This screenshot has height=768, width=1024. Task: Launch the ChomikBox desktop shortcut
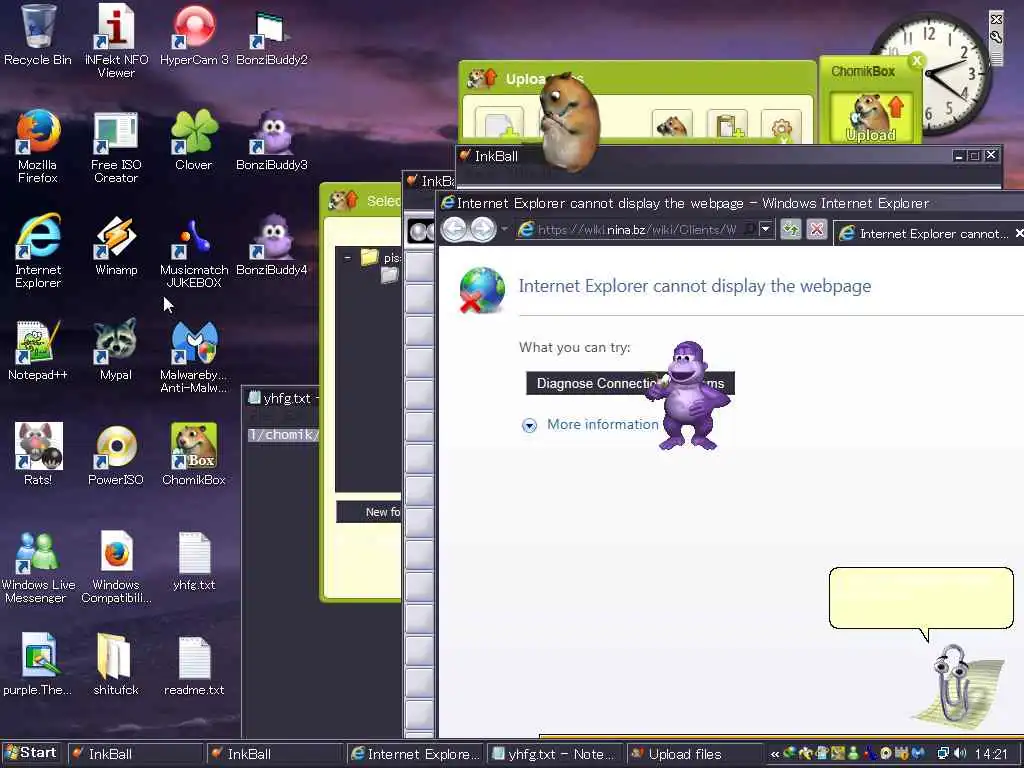[194, 455]
